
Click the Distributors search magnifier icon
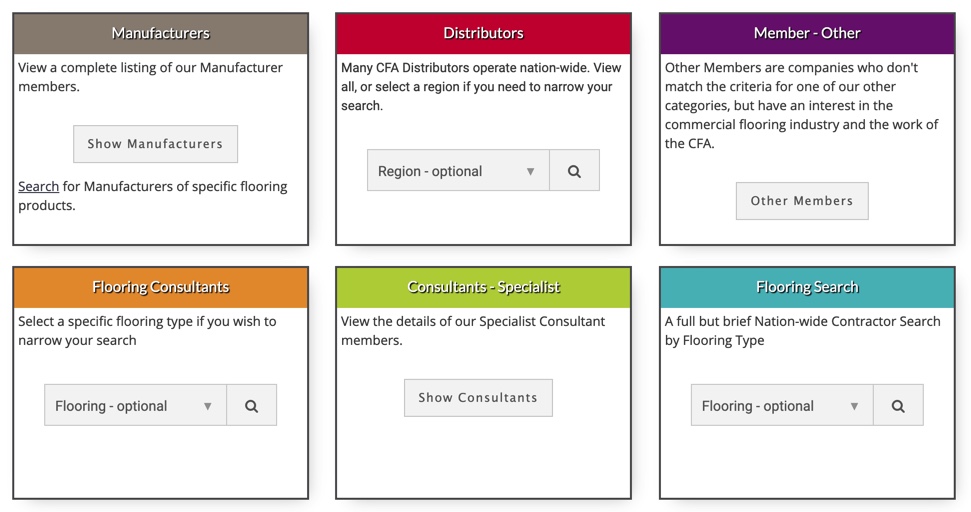(x=574, y=171)
